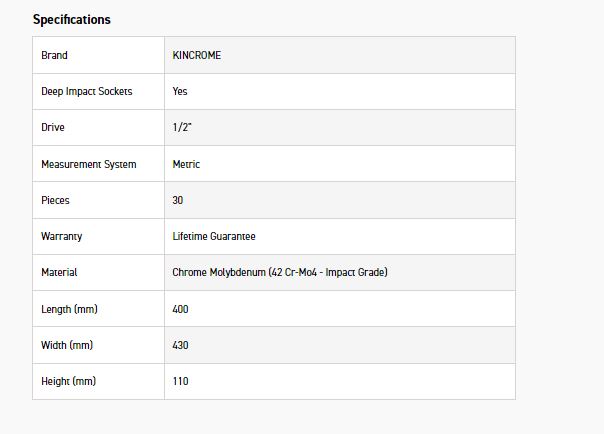Click the Deep Impact Sockets label
Screen dimensions: 604x434
point(86,91)
